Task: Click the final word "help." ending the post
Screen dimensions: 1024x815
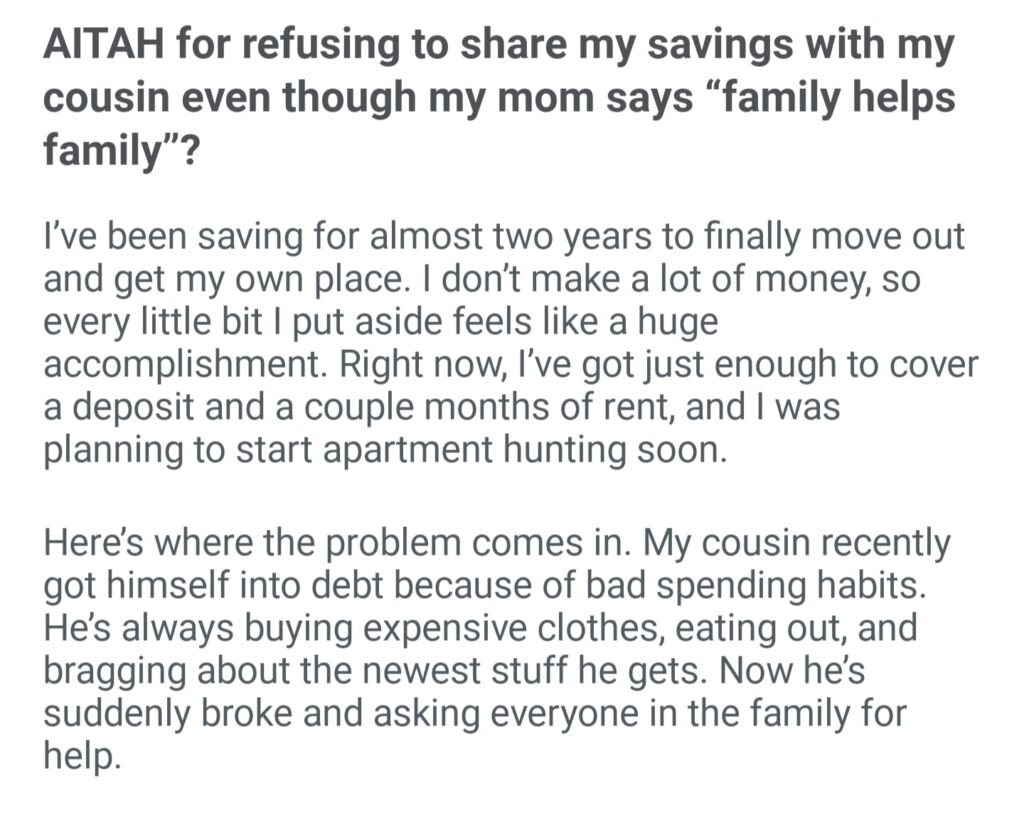Action: click(81, 756)
